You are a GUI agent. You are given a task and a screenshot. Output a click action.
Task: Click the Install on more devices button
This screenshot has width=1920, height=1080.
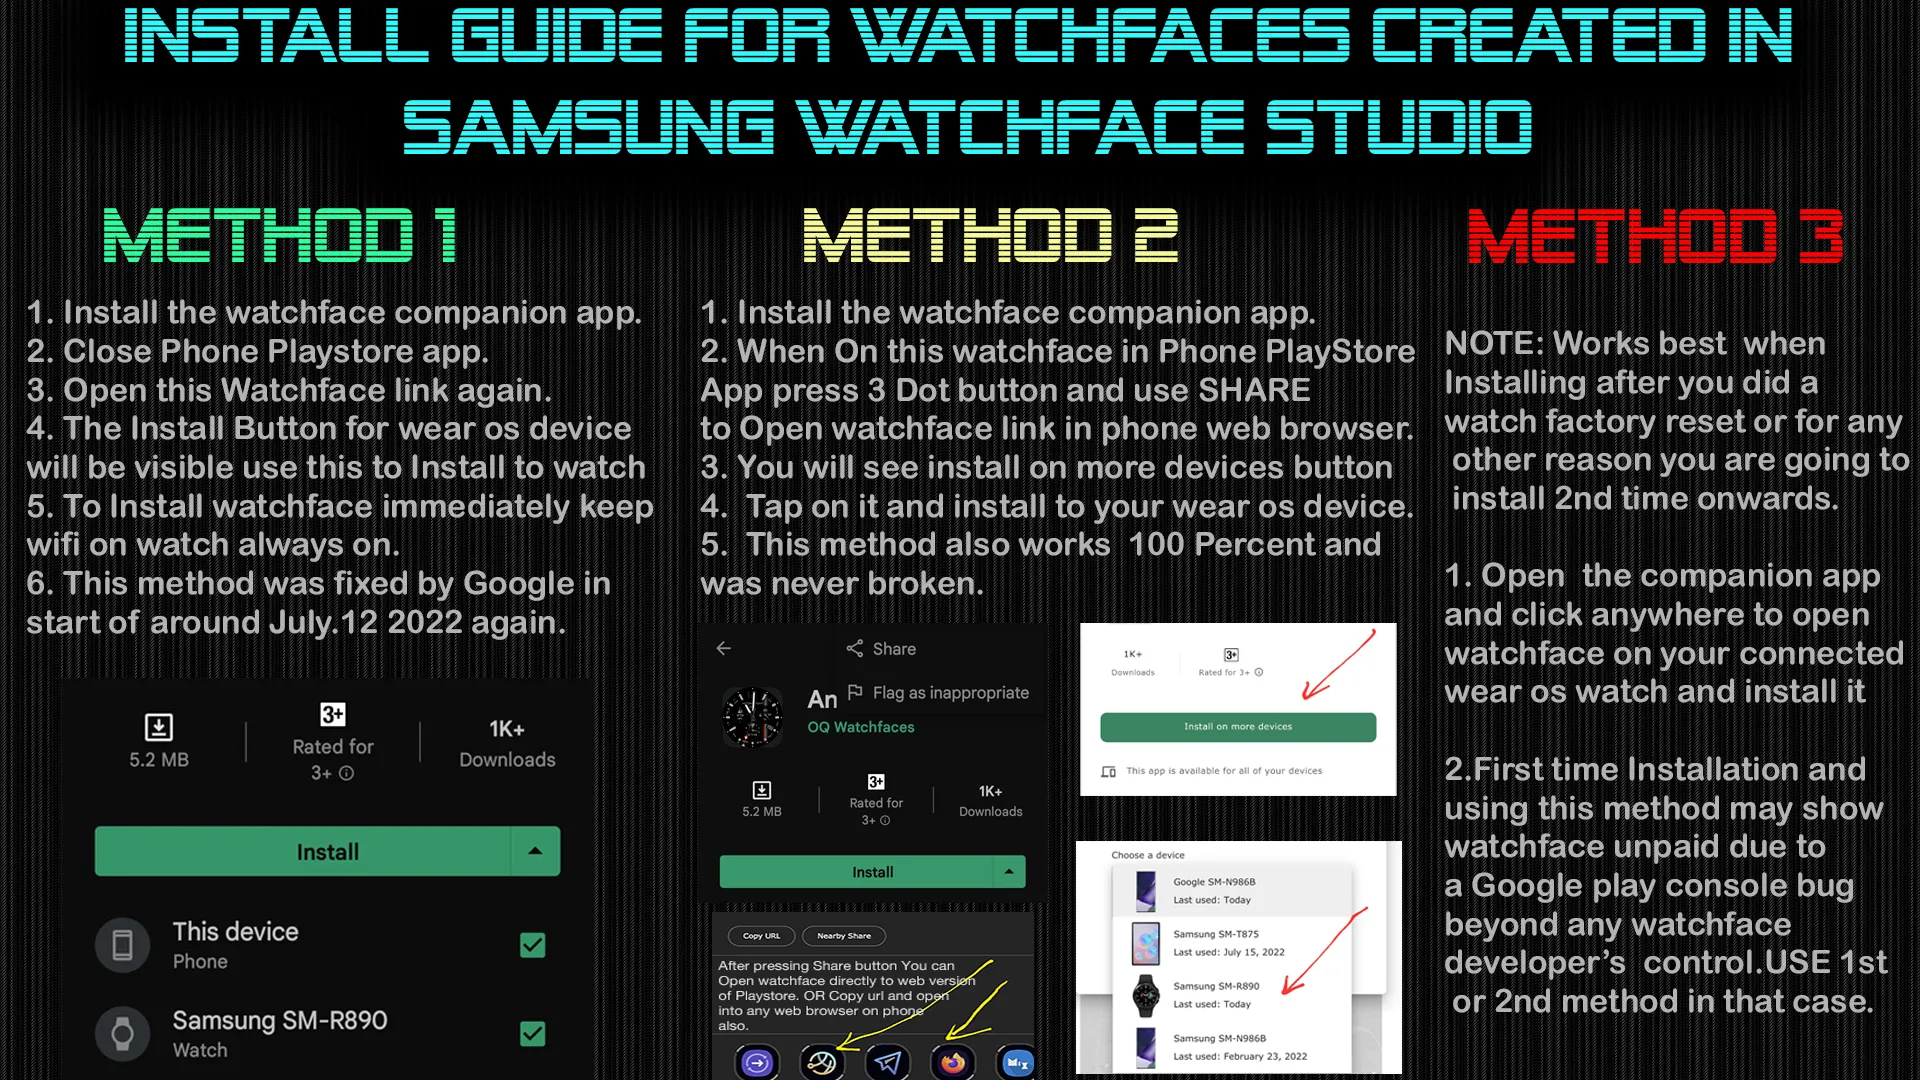point(1237,725)
